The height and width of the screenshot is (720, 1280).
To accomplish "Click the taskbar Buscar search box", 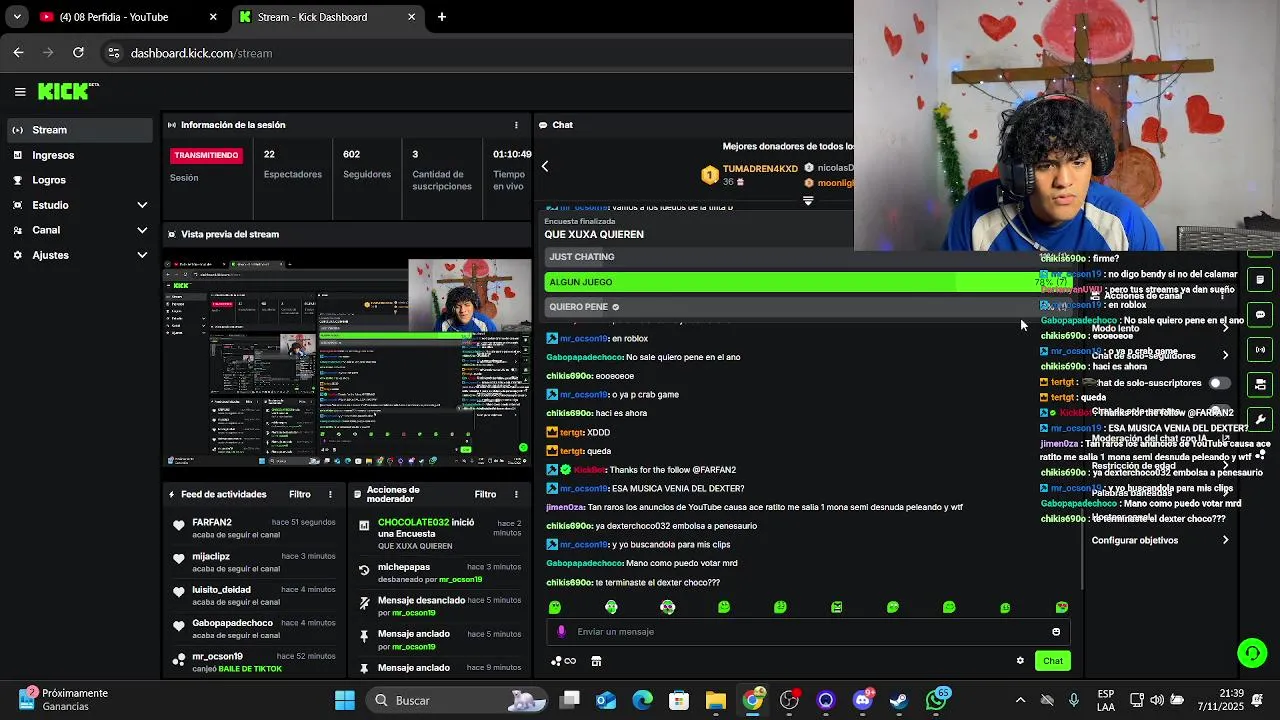I will pos(457,700).
